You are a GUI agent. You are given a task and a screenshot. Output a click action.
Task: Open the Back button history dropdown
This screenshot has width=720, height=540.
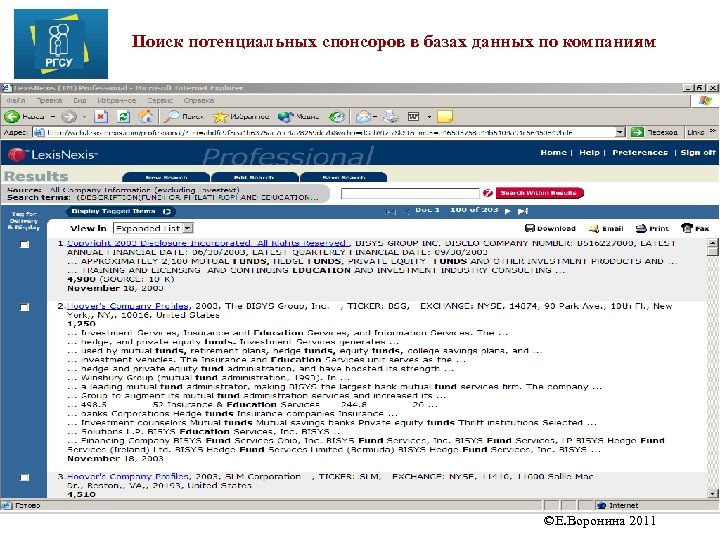coord(52,117)
